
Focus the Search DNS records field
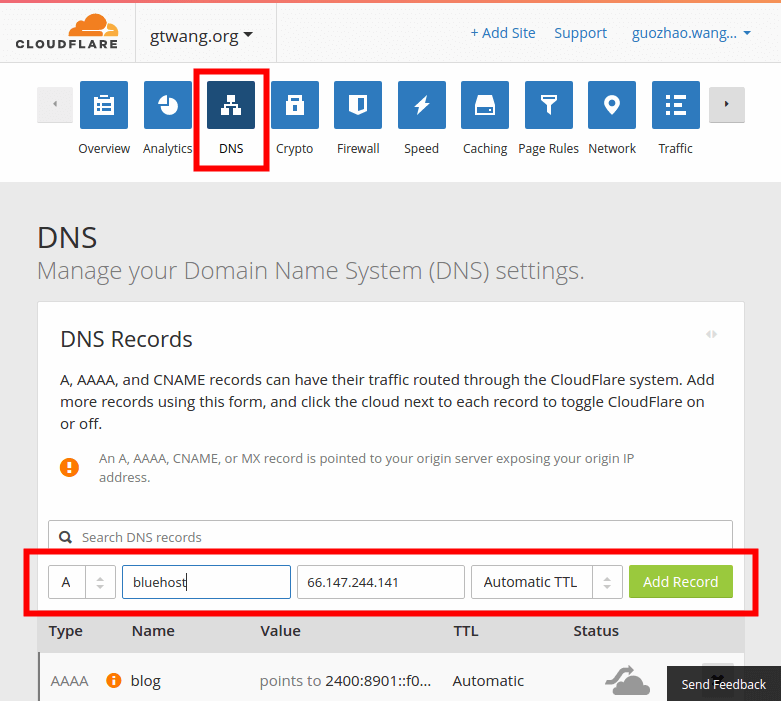[x=390, y=536]
